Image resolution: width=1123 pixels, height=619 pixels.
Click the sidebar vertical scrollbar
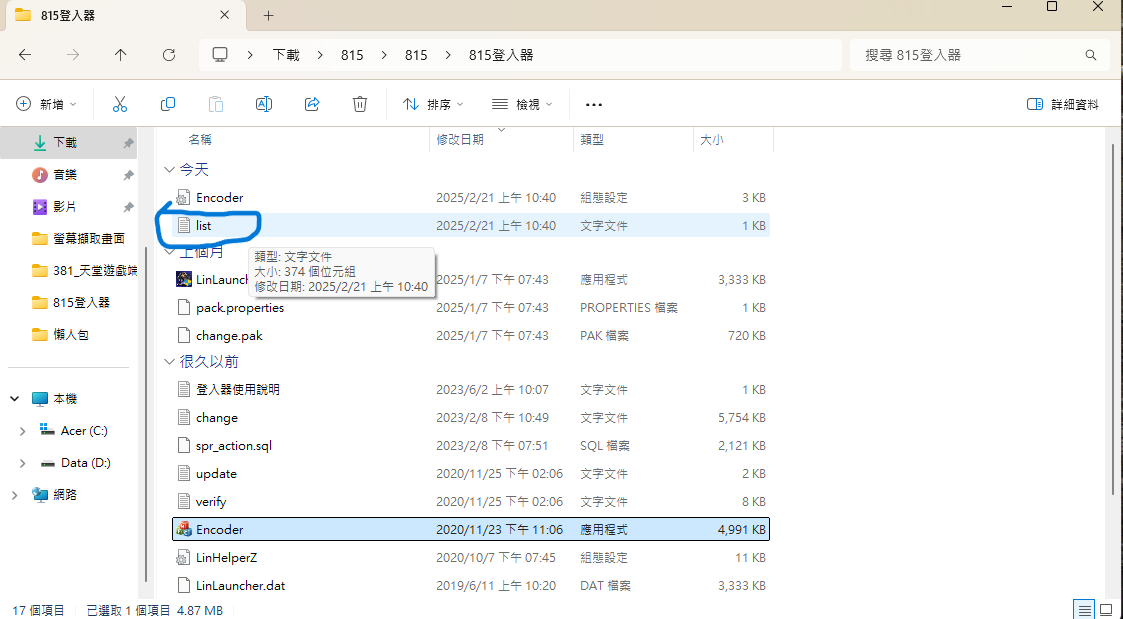coord(148,416)
